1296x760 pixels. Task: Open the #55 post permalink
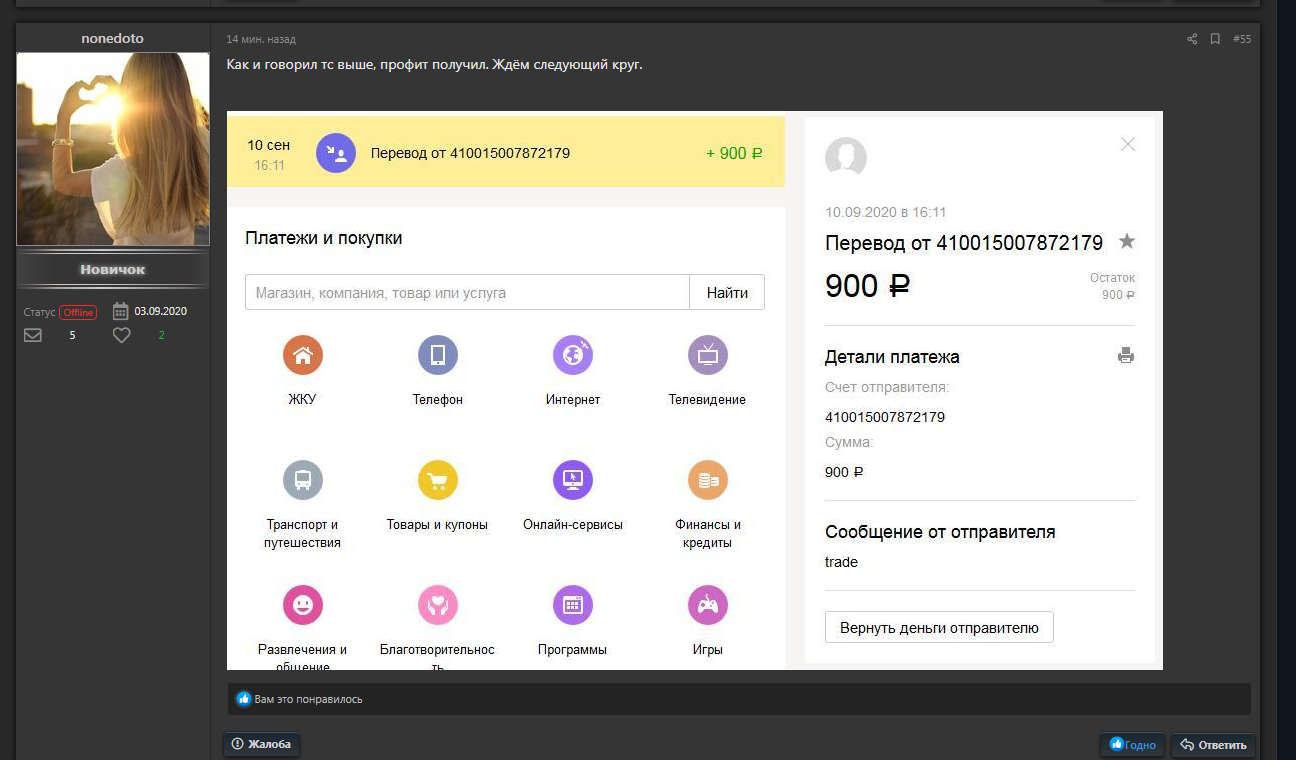(x=1242, y=39)
